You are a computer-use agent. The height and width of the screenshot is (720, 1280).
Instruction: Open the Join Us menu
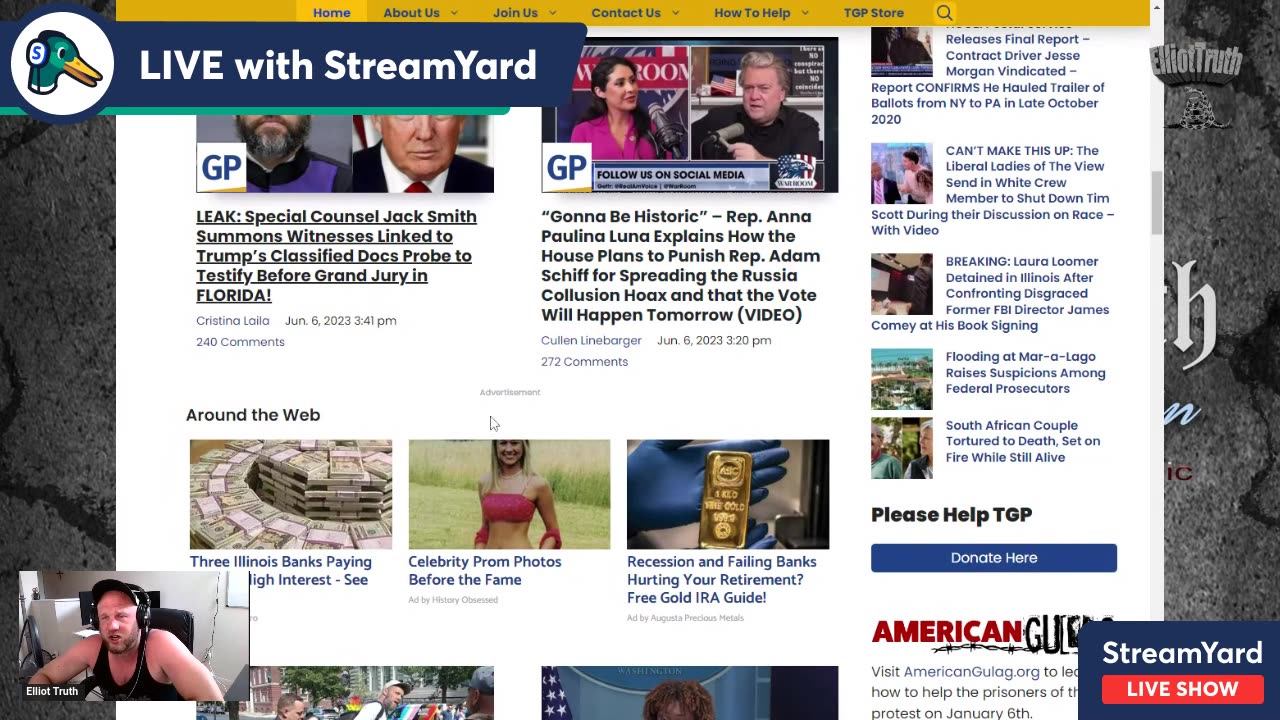[515, 13]
